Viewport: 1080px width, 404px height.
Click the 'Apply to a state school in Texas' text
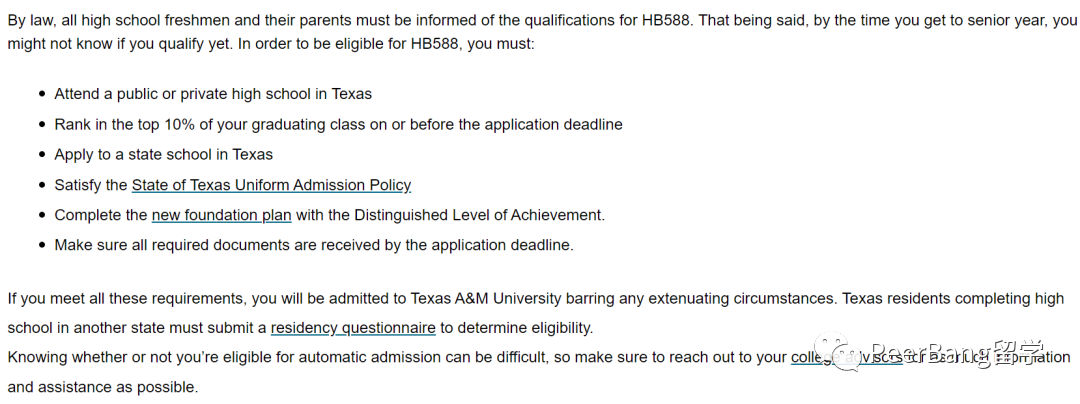(163, 155)
